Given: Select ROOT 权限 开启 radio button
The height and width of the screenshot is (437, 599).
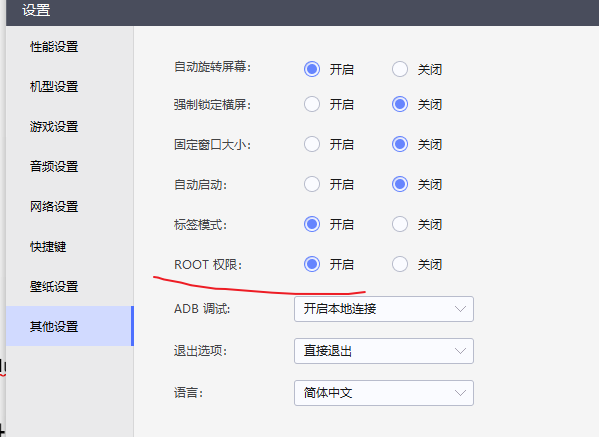Looking at the screenshot, I should [x=312, y=264].
